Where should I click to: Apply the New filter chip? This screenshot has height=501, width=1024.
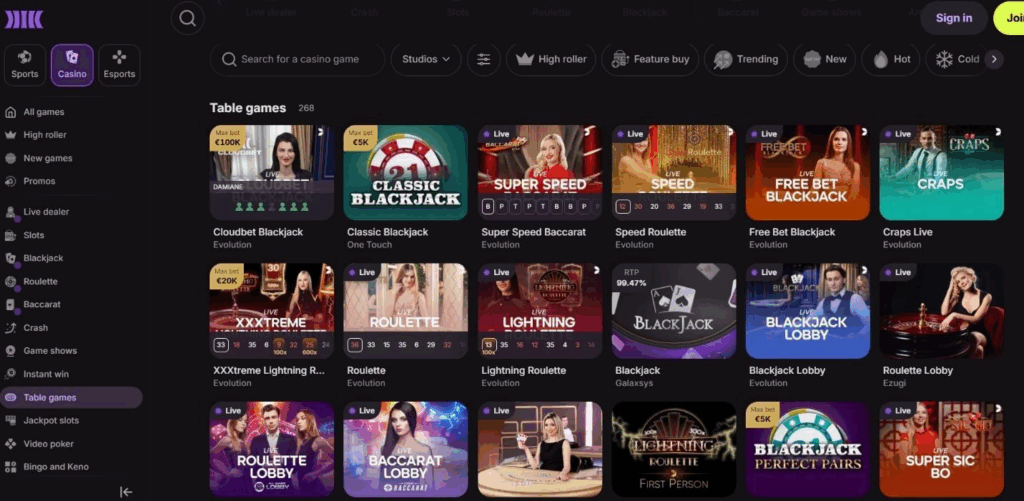click(x=825, y=59)
